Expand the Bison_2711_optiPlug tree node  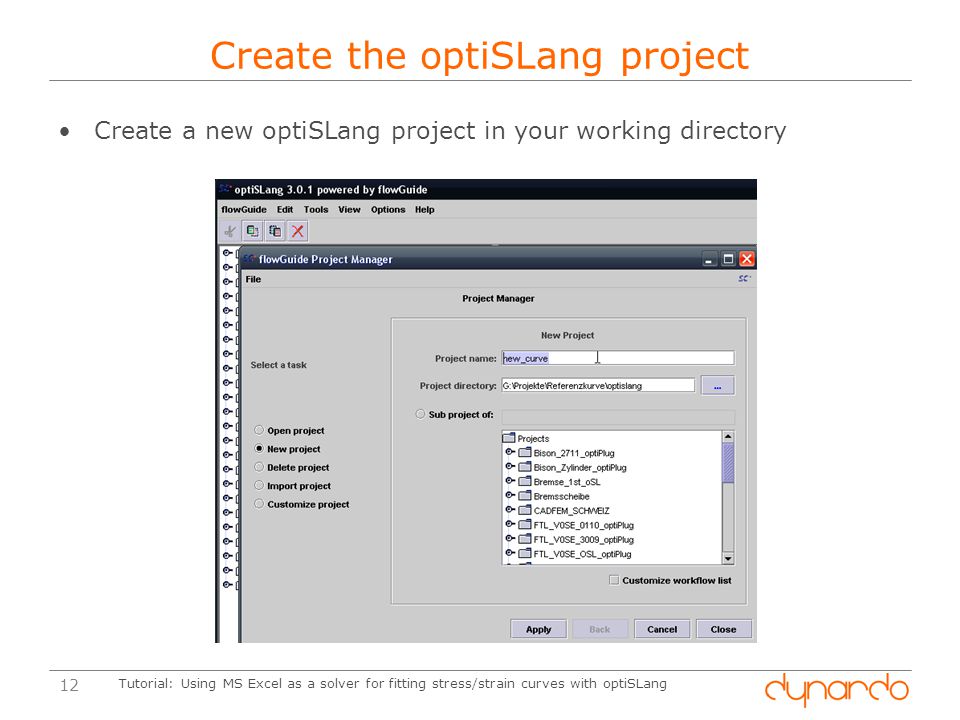click(509, 452)
